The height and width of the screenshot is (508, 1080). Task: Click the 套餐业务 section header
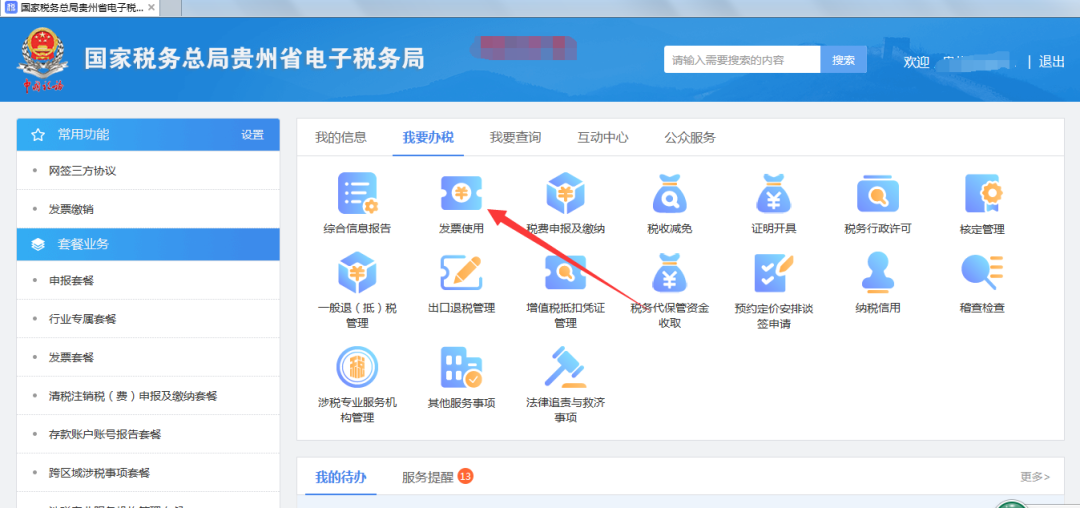[x=148, y=244]
